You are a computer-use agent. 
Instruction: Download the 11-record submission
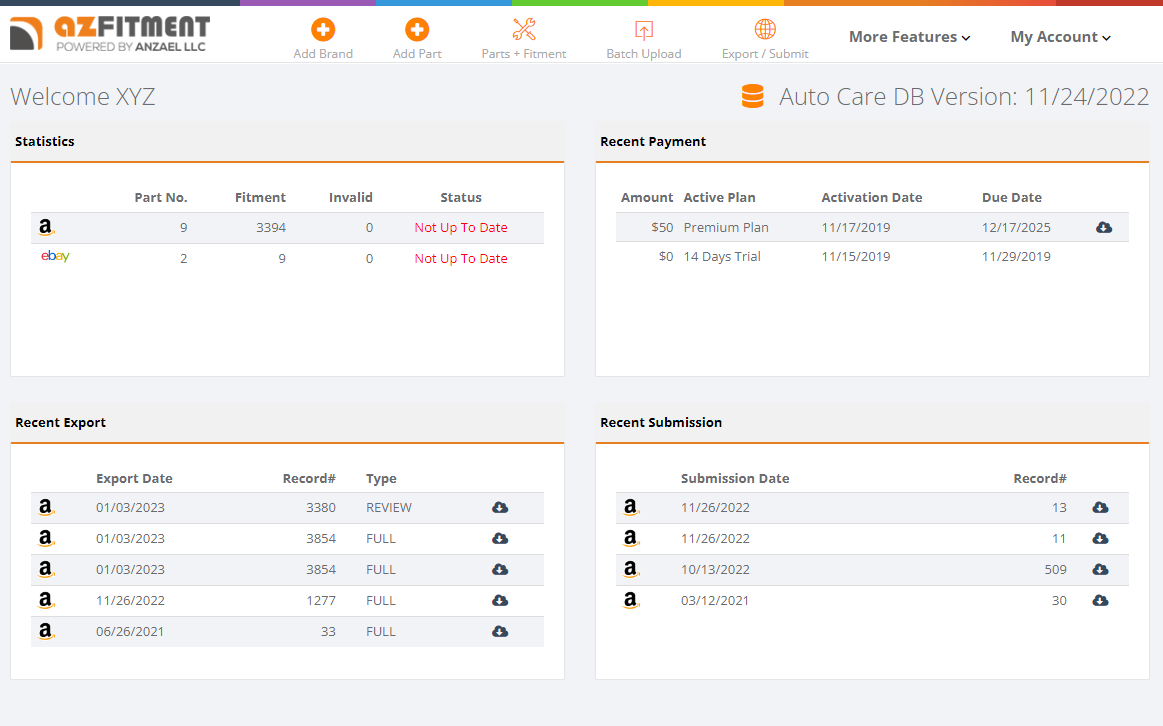click(1100, 538)
